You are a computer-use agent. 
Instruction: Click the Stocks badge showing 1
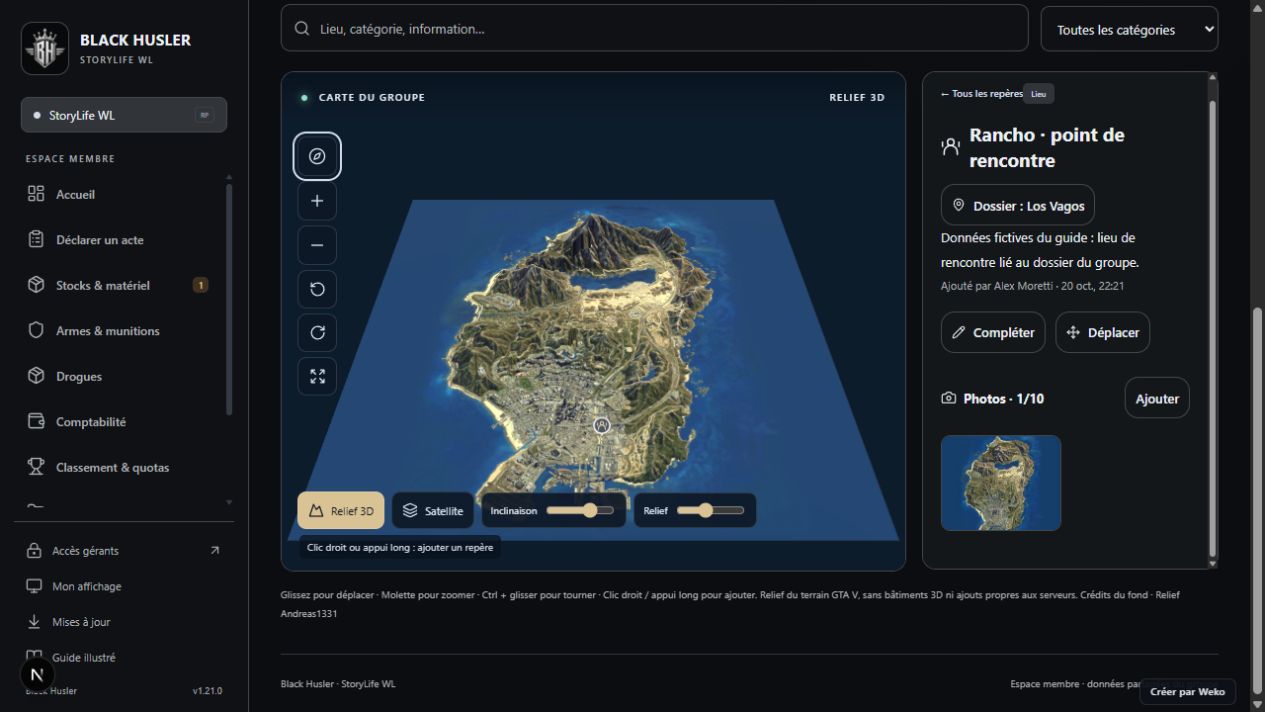point(200,285)
